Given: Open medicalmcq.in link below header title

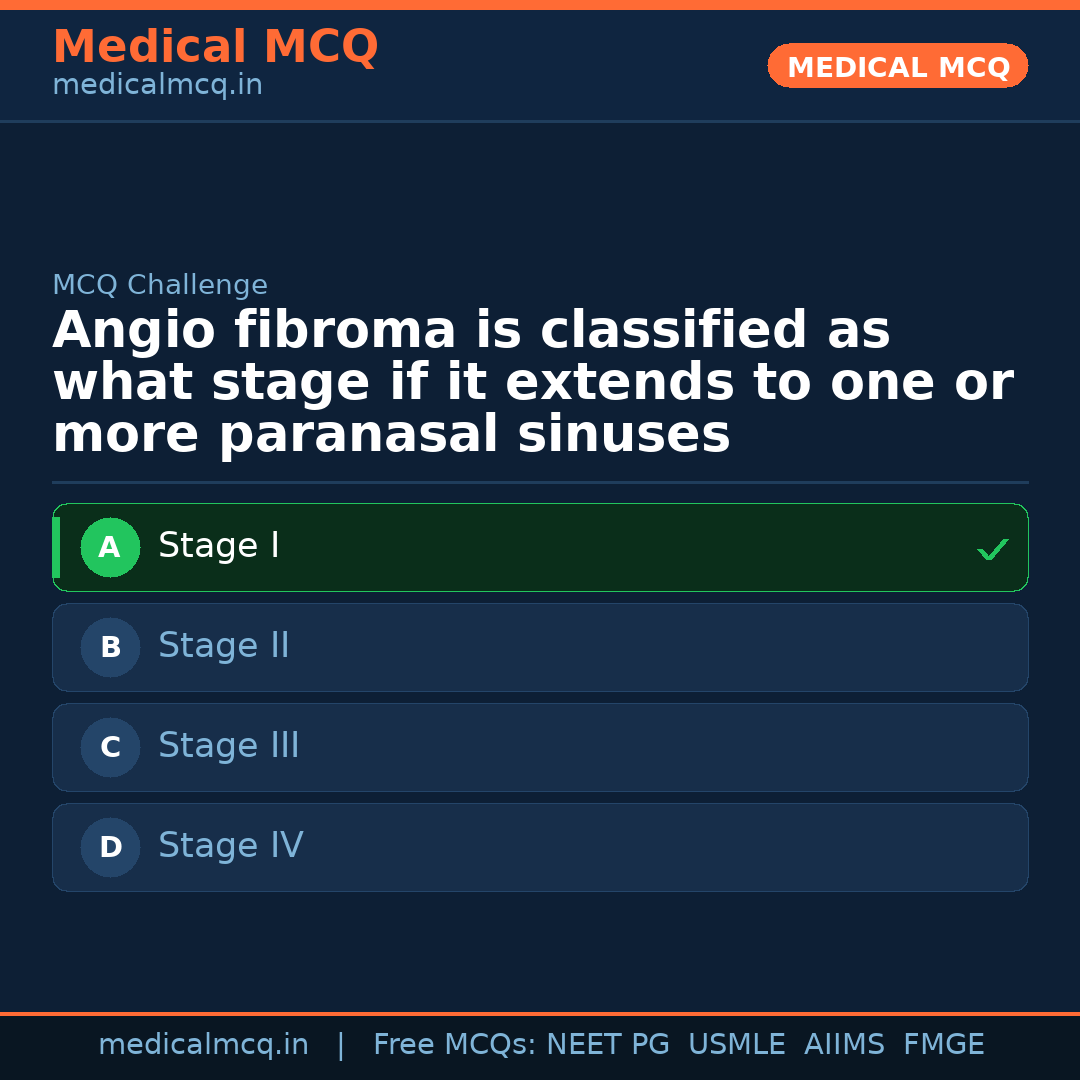Looking at the screenshot, I should (x=157, y=86).
